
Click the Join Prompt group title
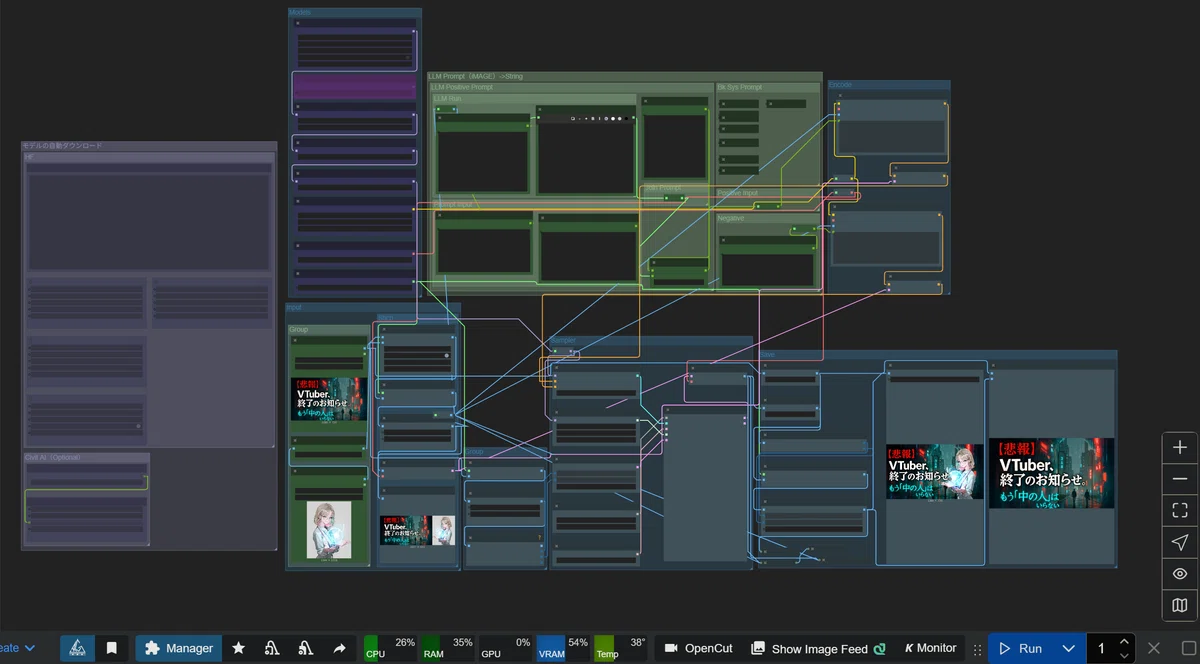point(662,188)
